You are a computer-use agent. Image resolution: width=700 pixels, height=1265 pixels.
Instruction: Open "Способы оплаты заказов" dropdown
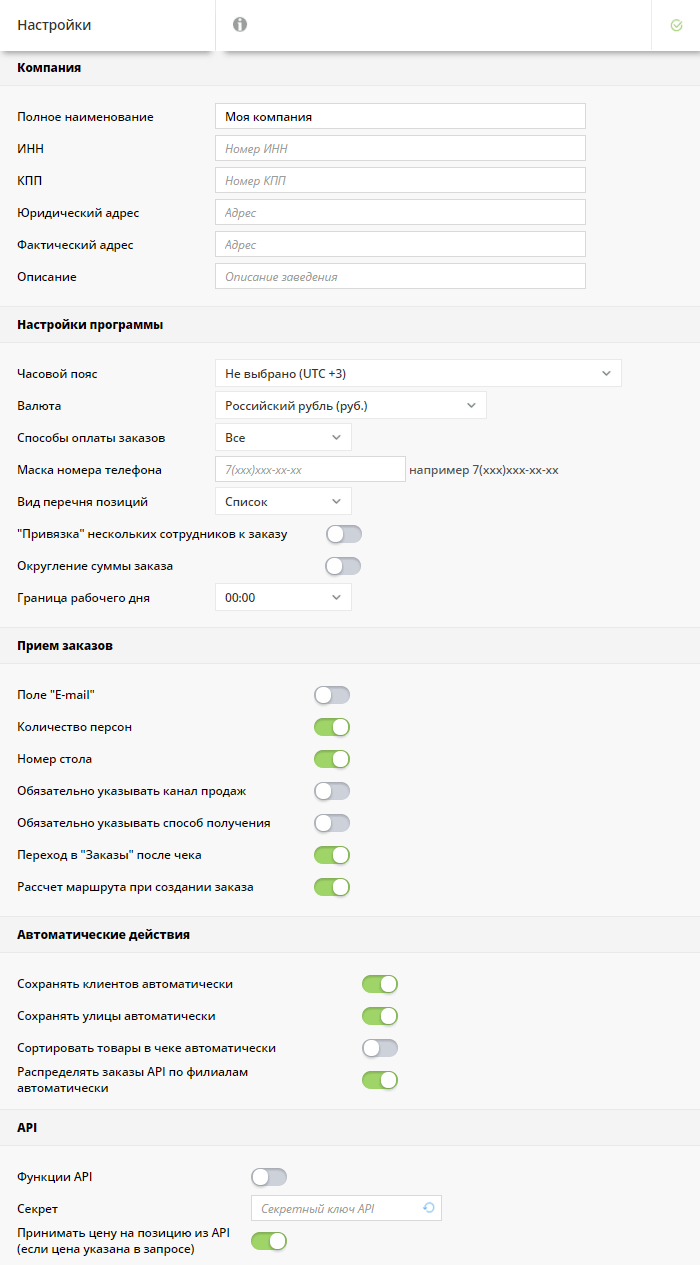(x=283, y=437)
